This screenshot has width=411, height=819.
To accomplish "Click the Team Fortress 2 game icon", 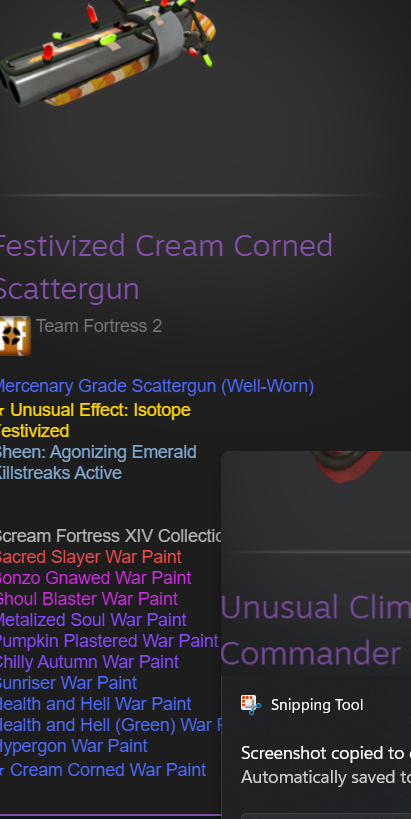I will [15, 336].
